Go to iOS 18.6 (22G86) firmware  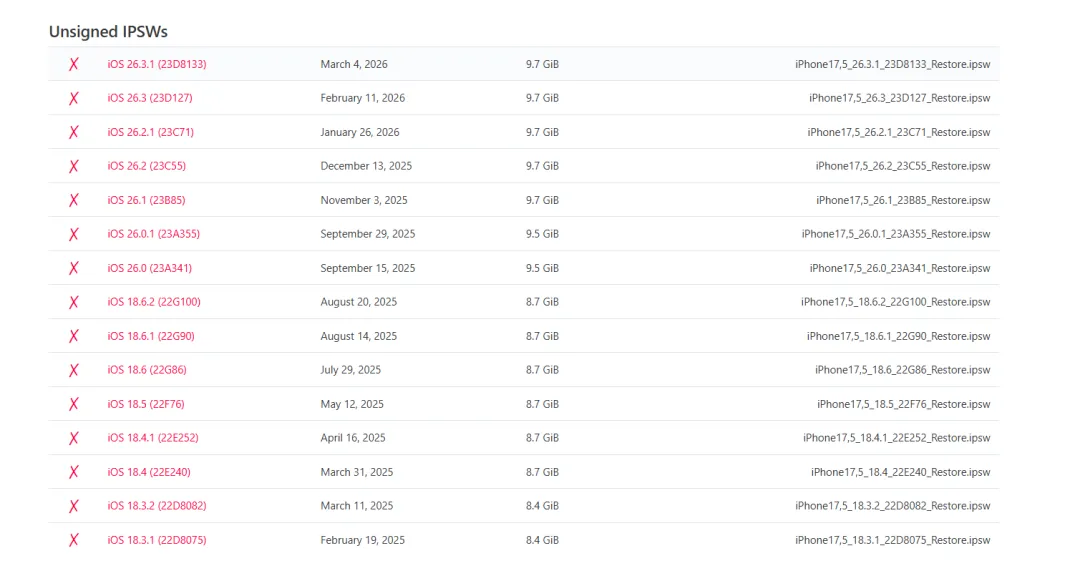(147, 370)
